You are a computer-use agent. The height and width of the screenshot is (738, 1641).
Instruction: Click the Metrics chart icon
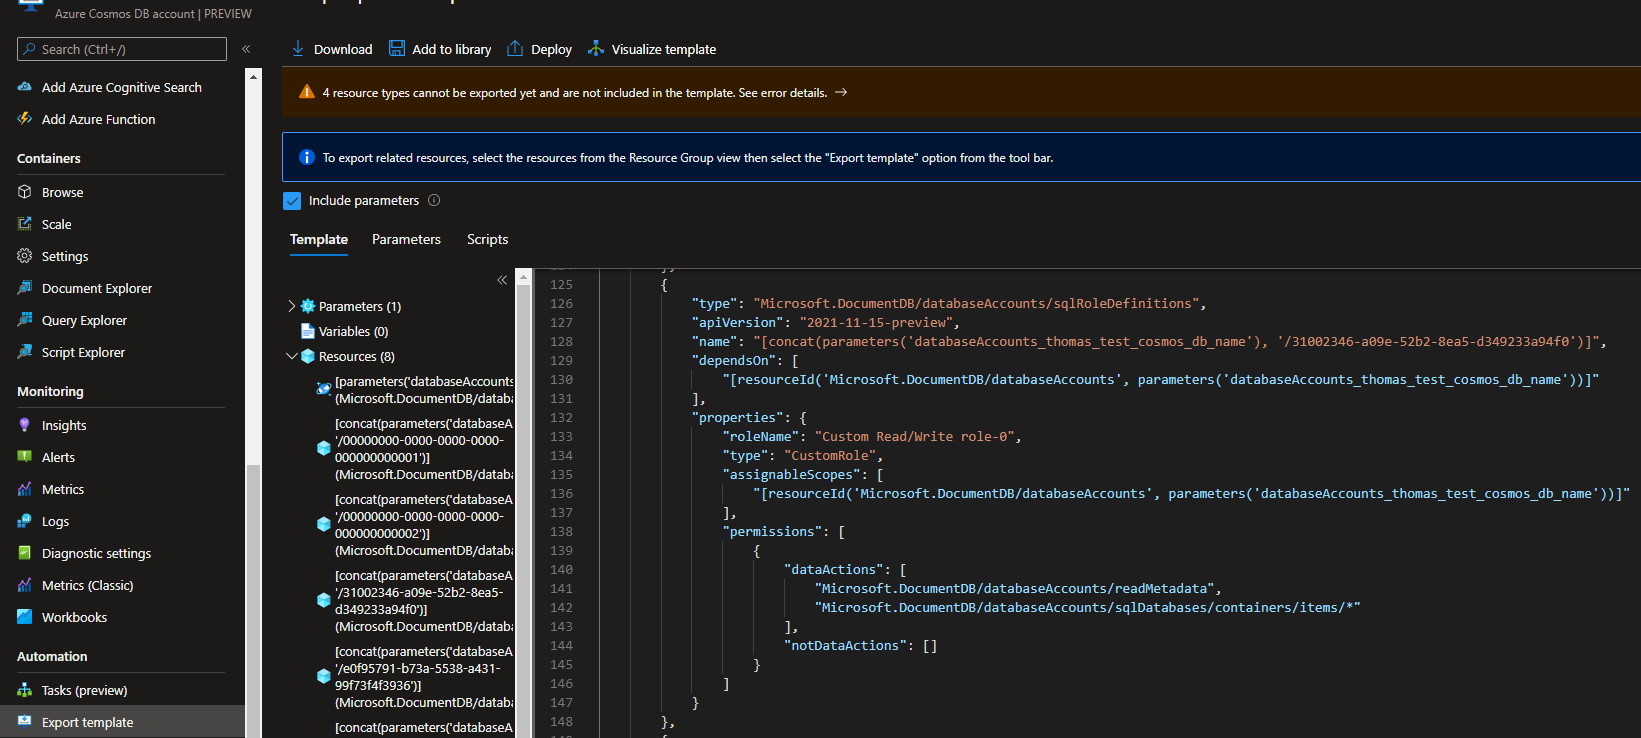(25, 489)
